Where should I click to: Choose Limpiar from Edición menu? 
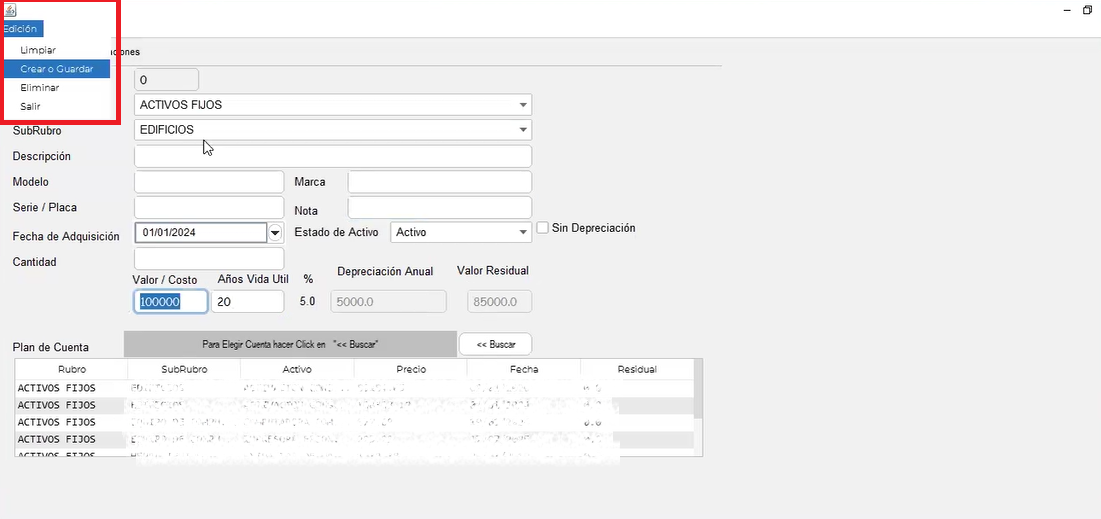[39, 51]
